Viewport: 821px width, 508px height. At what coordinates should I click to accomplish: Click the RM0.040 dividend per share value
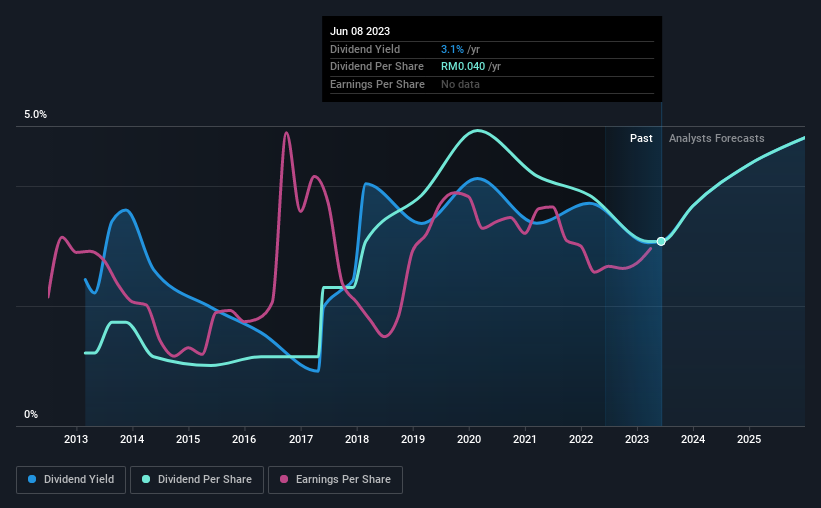tap(463, 67)
